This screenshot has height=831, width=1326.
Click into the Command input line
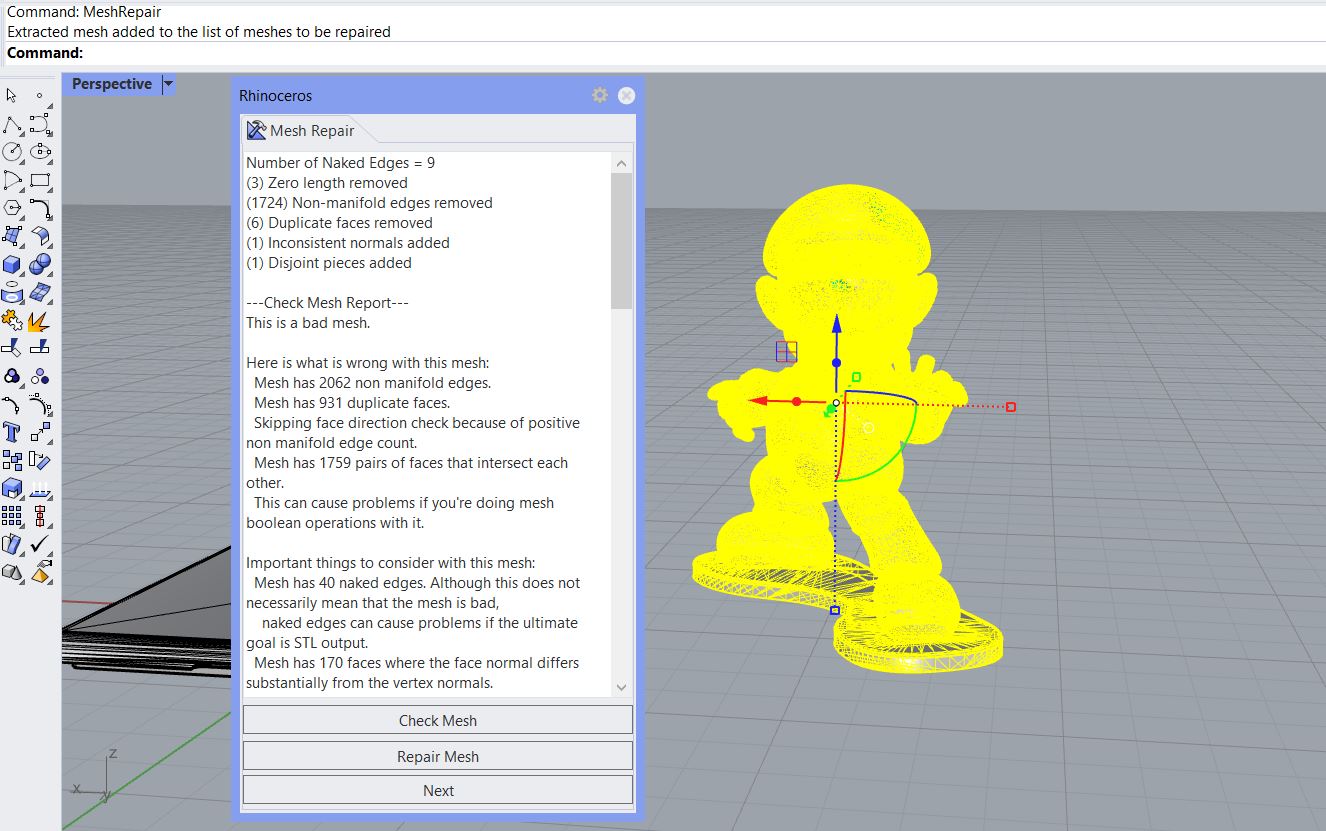[600, 53]
